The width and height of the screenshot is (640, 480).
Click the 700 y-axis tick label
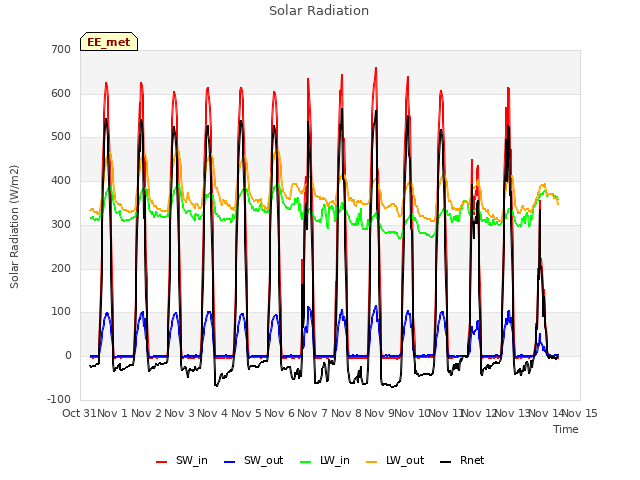click(x=61, y=49)
